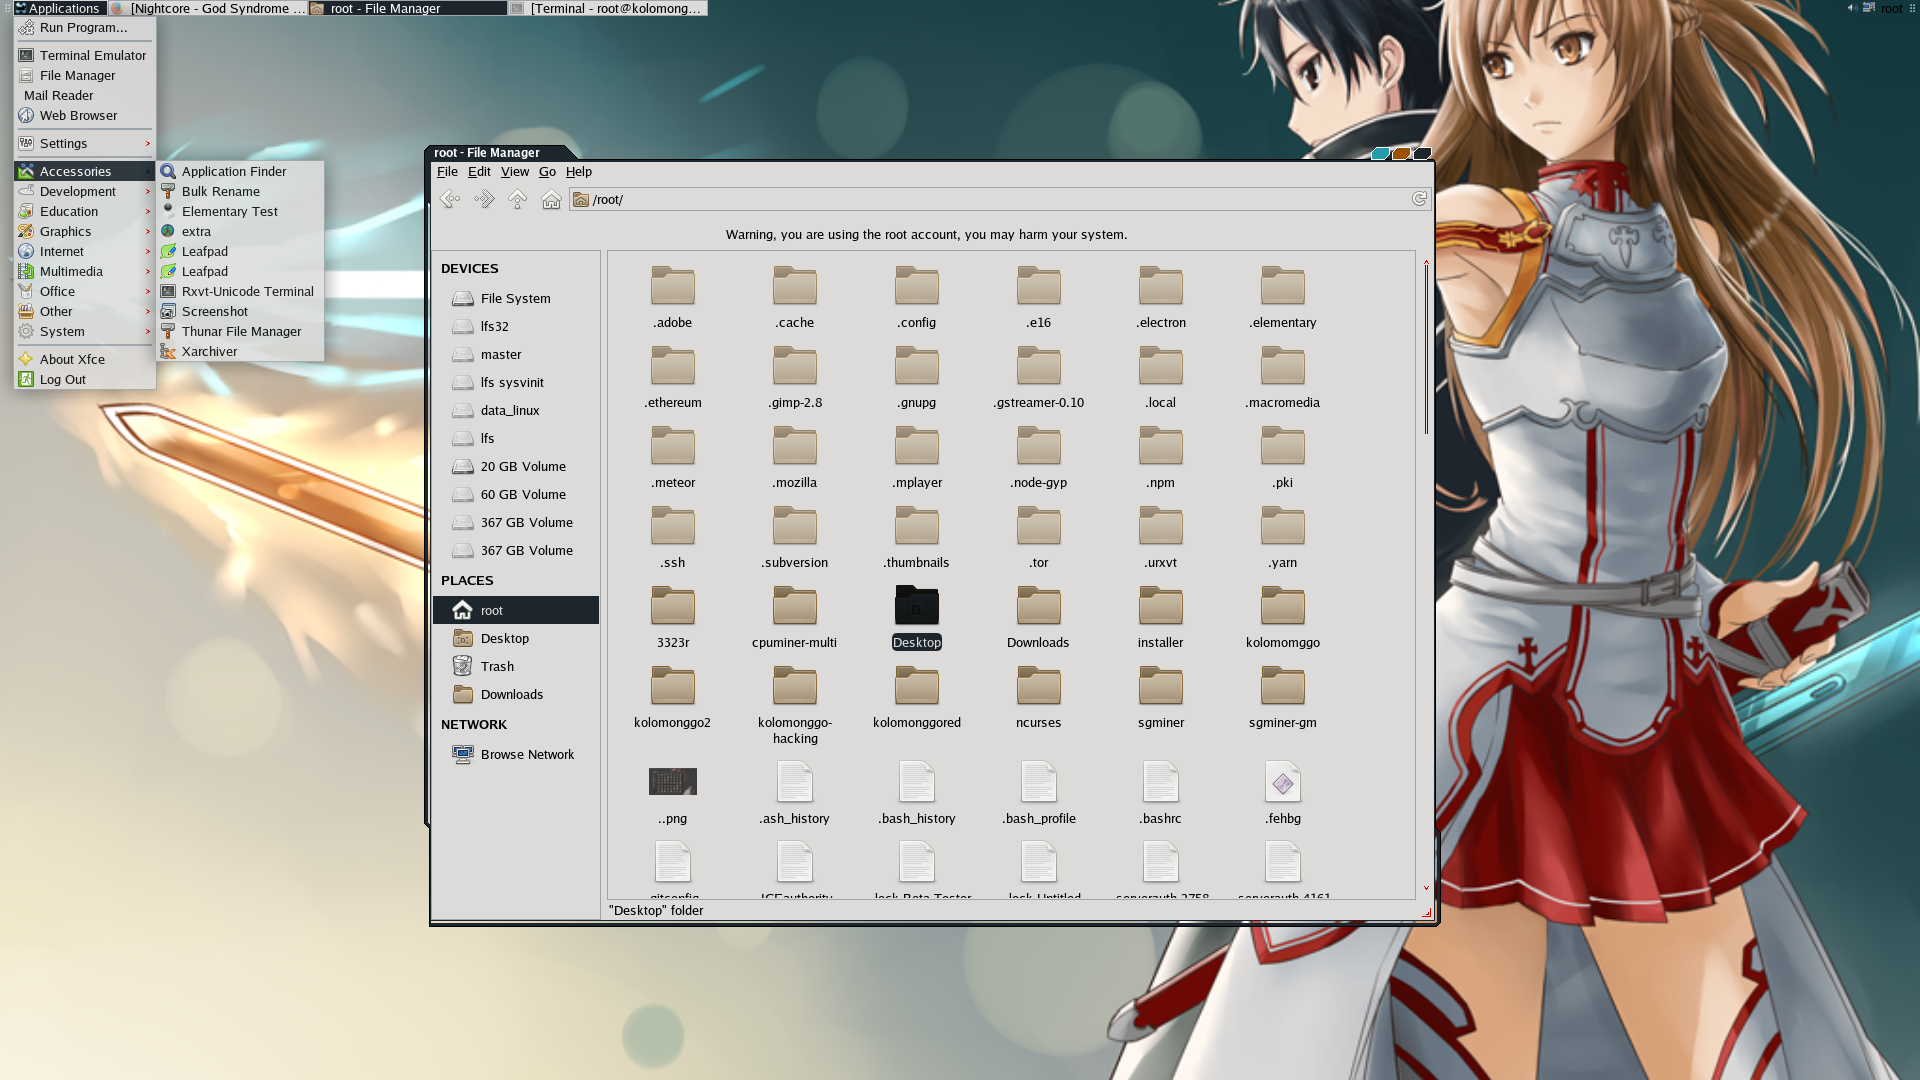The height and width of the screenshot is (1080, 1920).
Task: Open data_linux volume in sidebar
Action: pos(516,410)
